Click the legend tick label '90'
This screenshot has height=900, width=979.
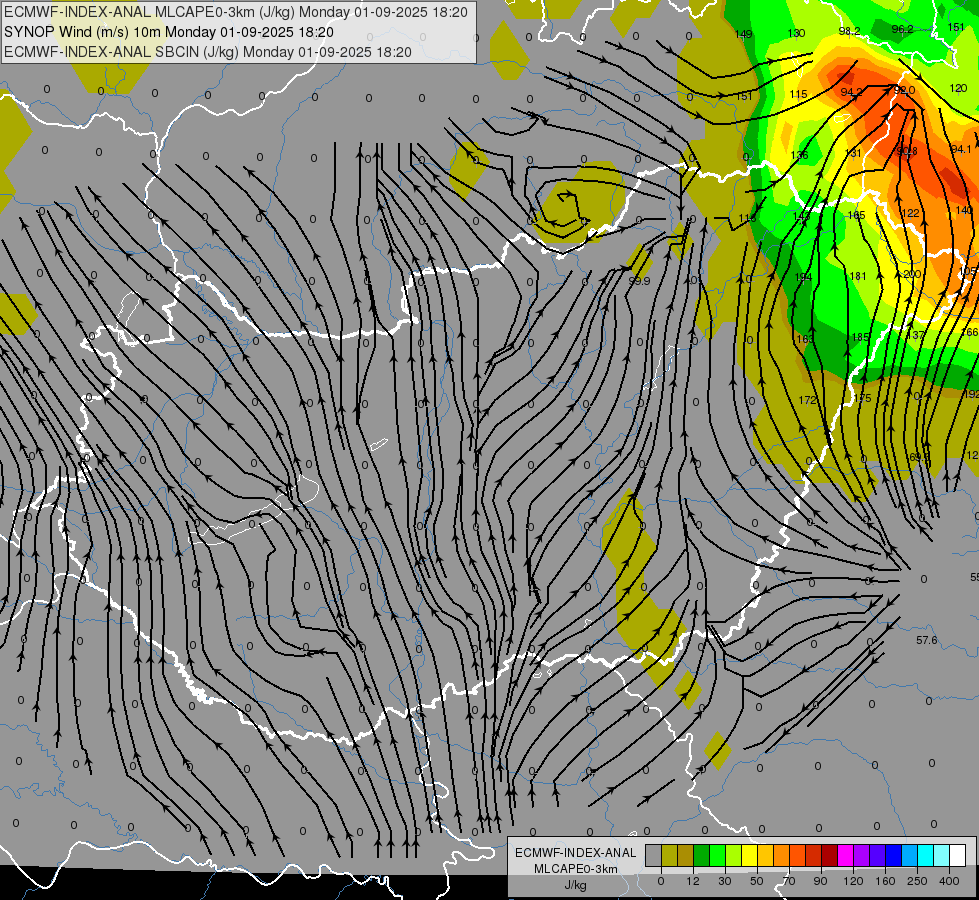click(x=820, y=881)
